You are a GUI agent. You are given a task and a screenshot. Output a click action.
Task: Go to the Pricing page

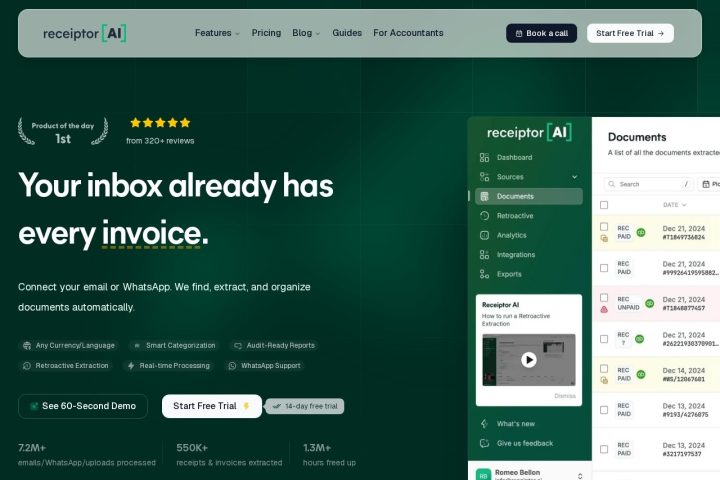pos(266,33)
